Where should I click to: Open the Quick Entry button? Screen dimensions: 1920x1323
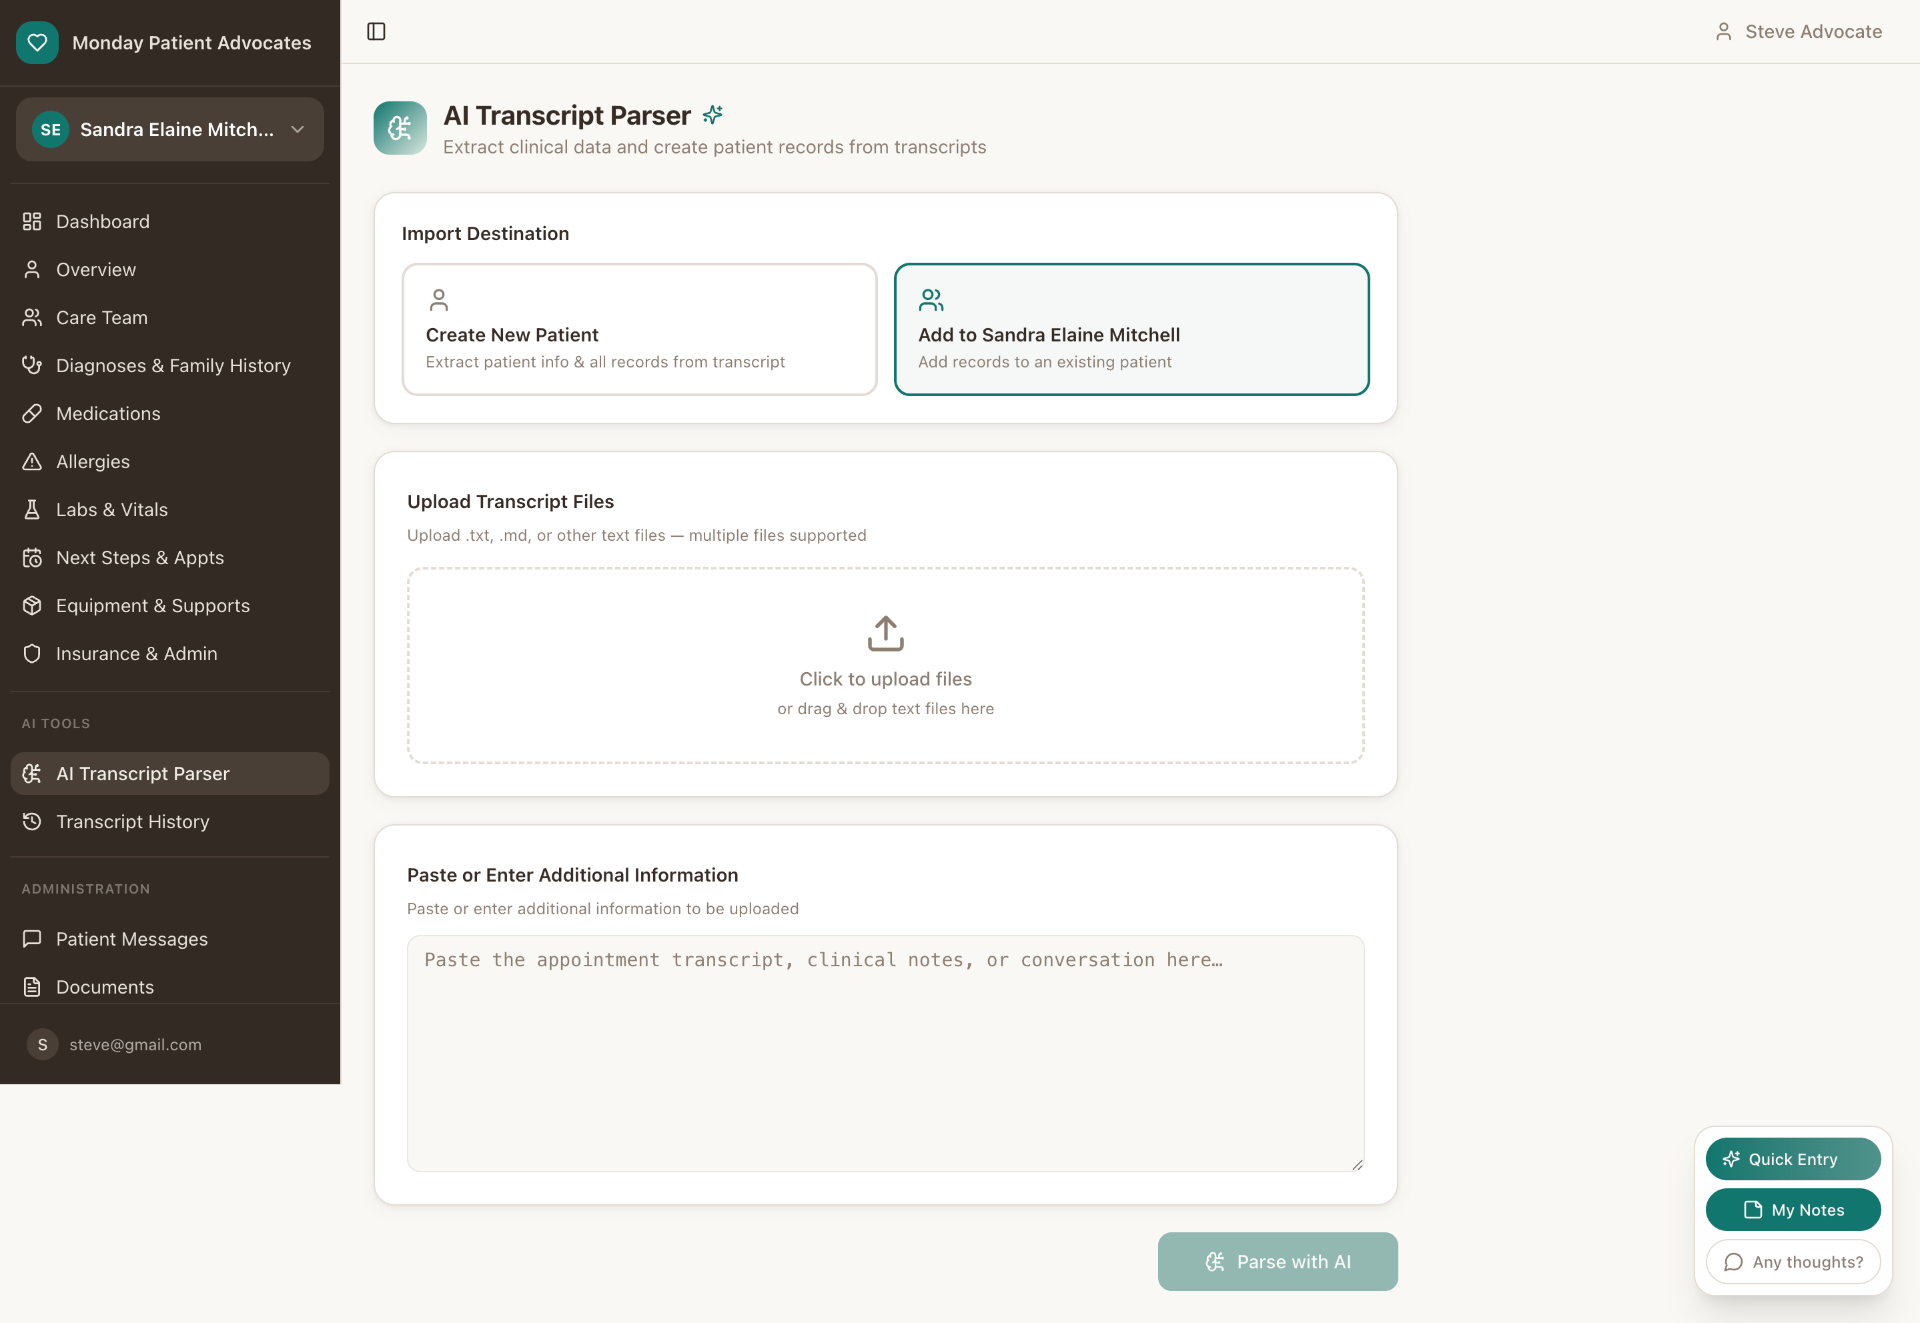tap(1792, 1159)
